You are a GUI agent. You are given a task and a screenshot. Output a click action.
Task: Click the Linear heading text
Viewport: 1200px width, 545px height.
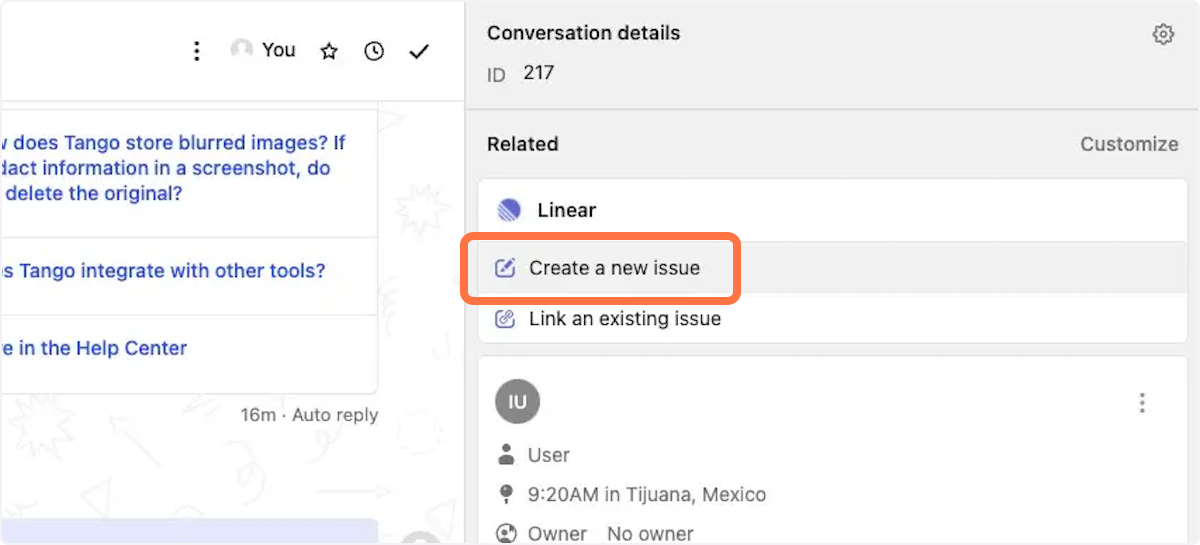click(566, 210)
